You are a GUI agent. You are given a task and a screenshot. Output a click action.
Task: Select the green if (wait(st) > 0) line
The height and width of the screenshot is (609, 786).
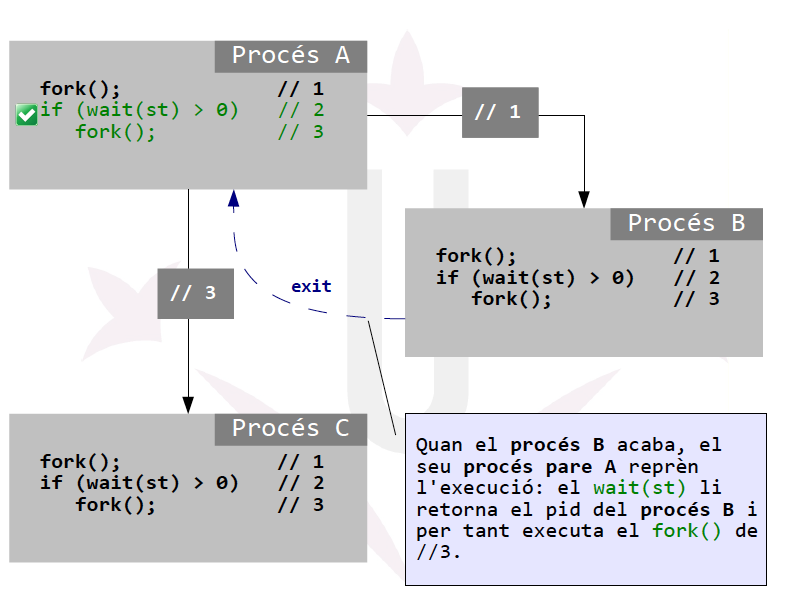tap(140, 110)
